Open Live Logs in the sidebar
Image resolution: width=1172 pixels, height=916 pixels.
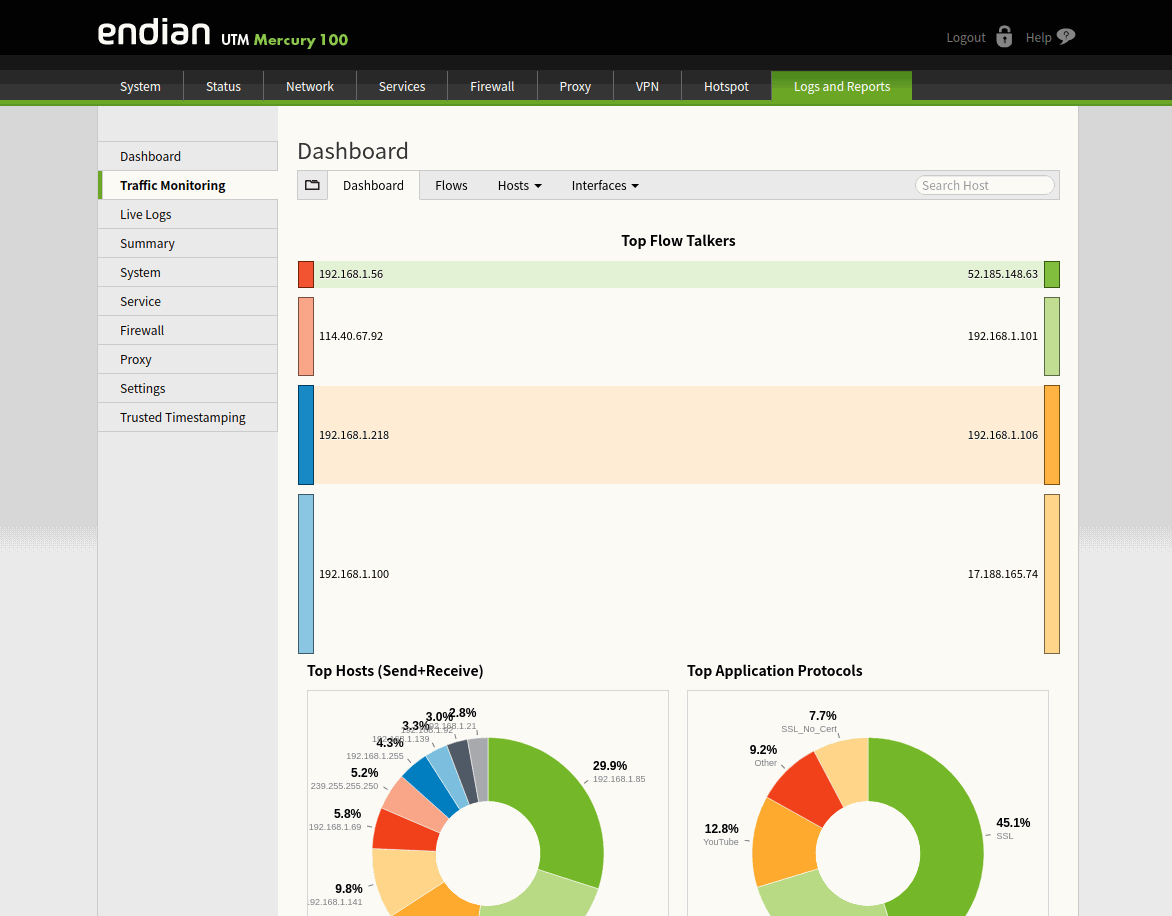click(188, 214)
